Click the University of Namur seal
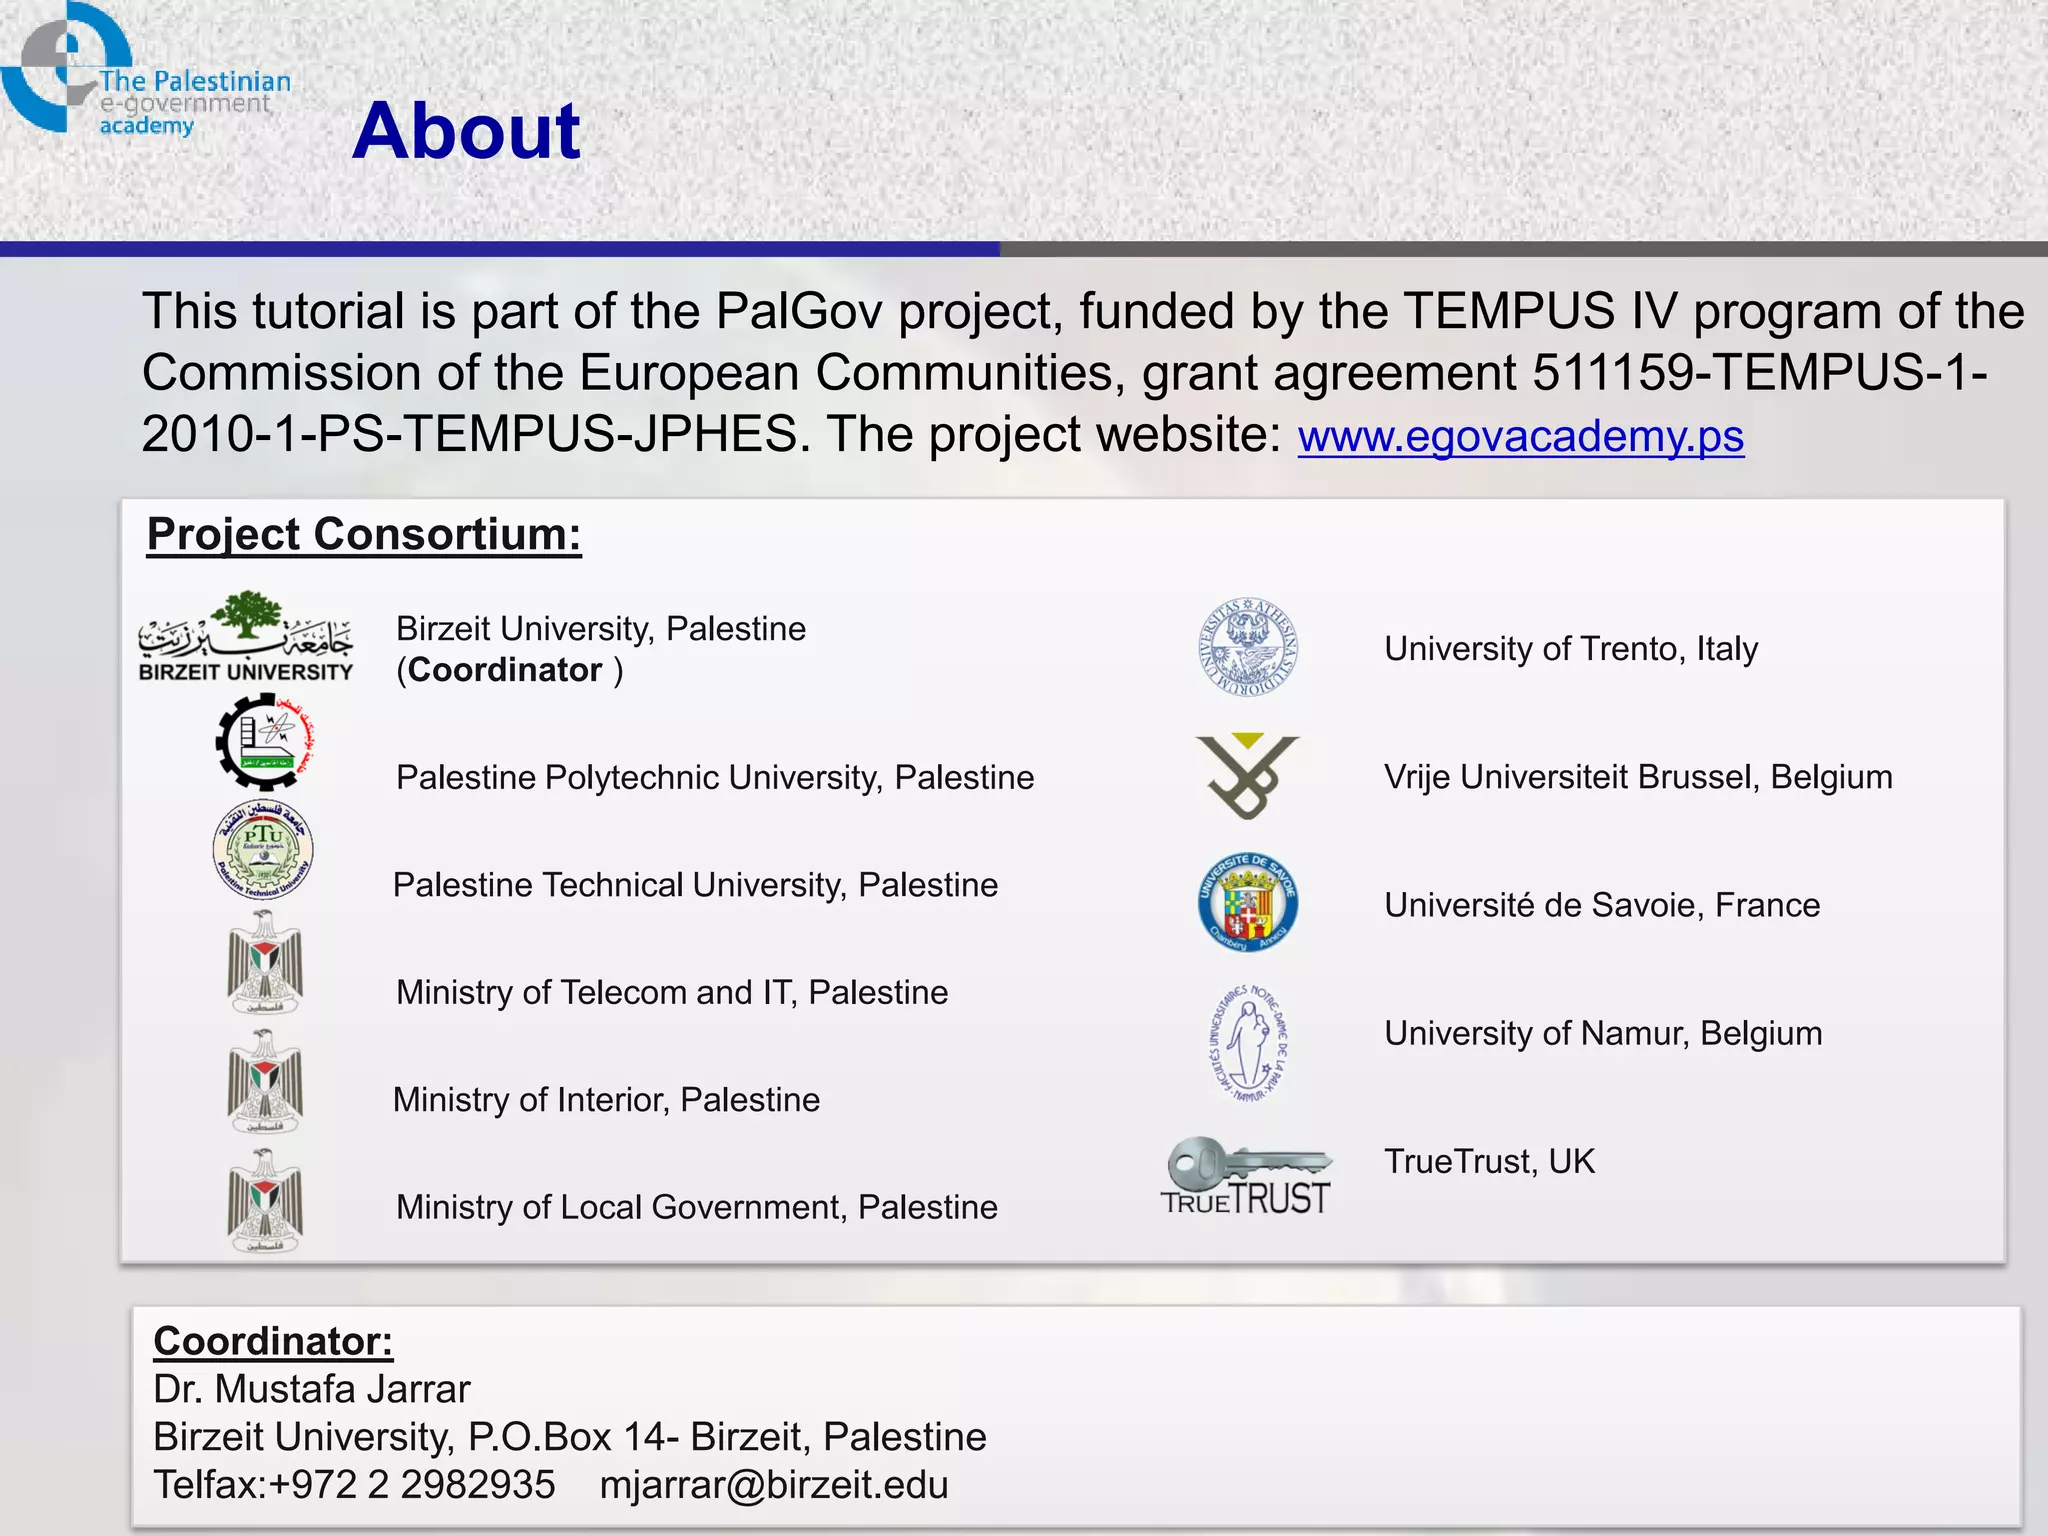The height and width of the screenshot is (1536, 2048). (1247, 1044)
